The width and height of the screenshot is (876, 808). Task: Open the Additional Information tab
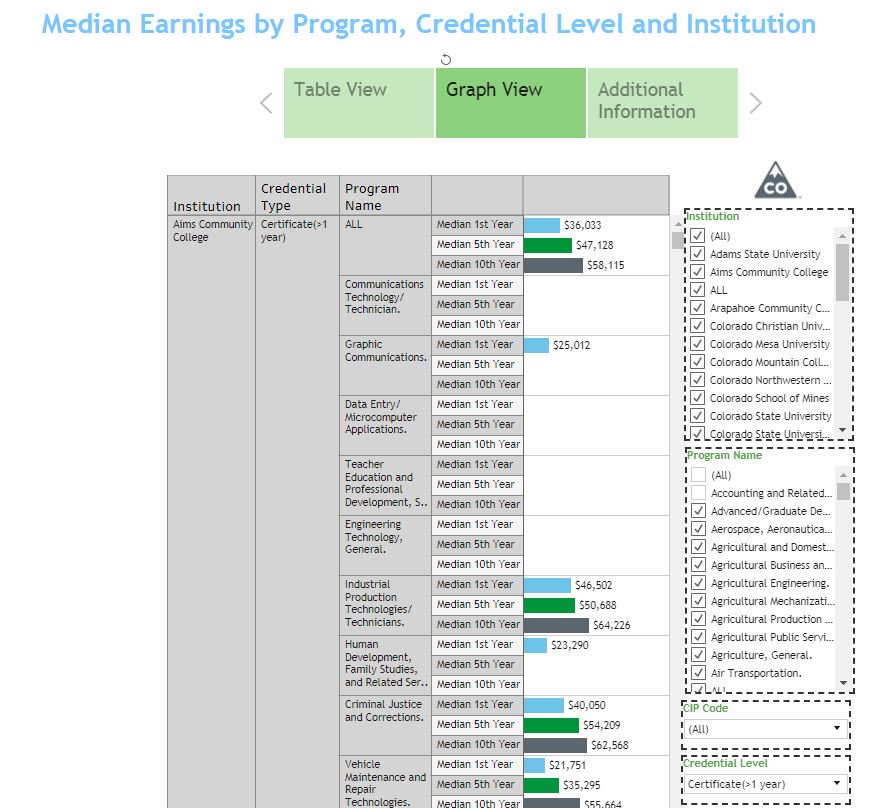(663, 103)
